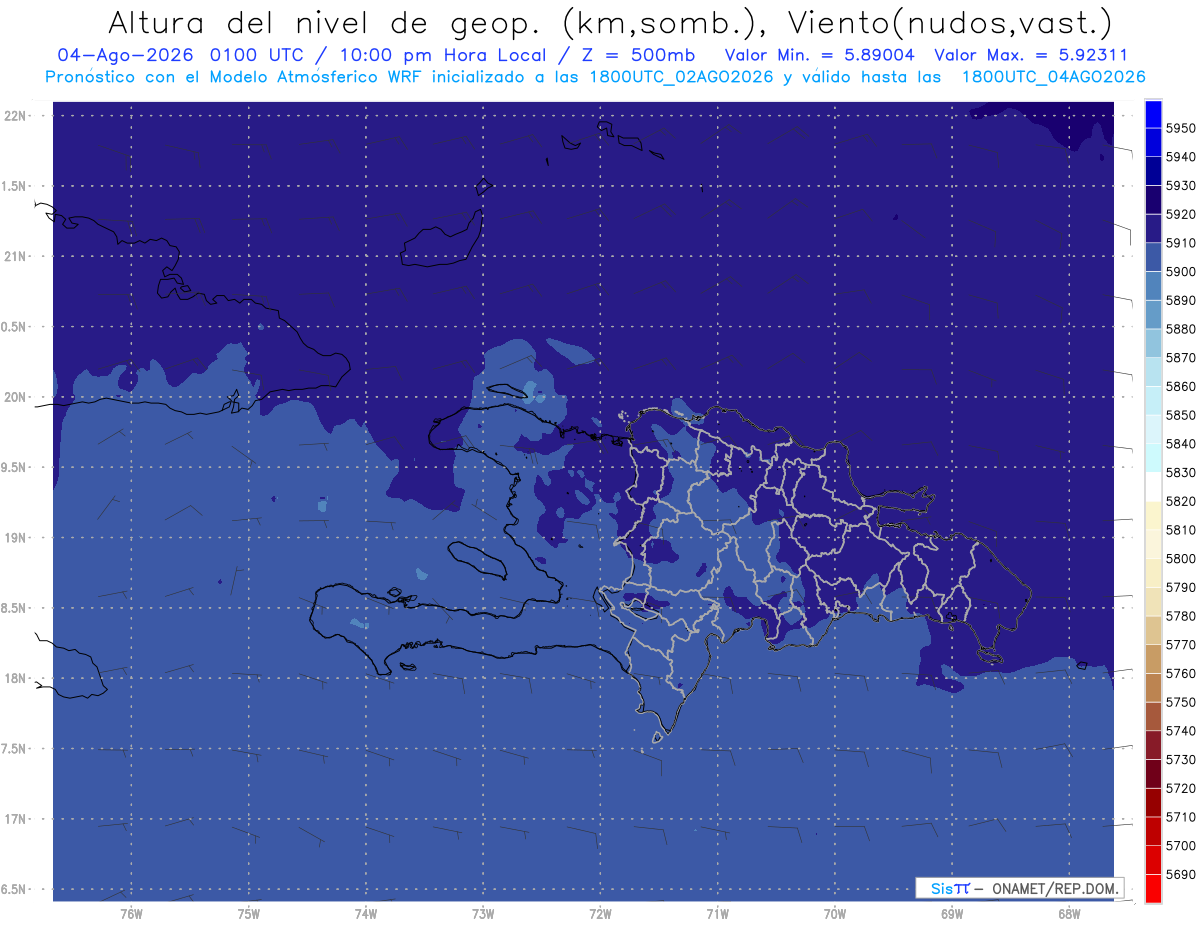Viewport: 1200px width, 927px height.
Task: Click the '70W' longitude label
Action: coord(834,913)
